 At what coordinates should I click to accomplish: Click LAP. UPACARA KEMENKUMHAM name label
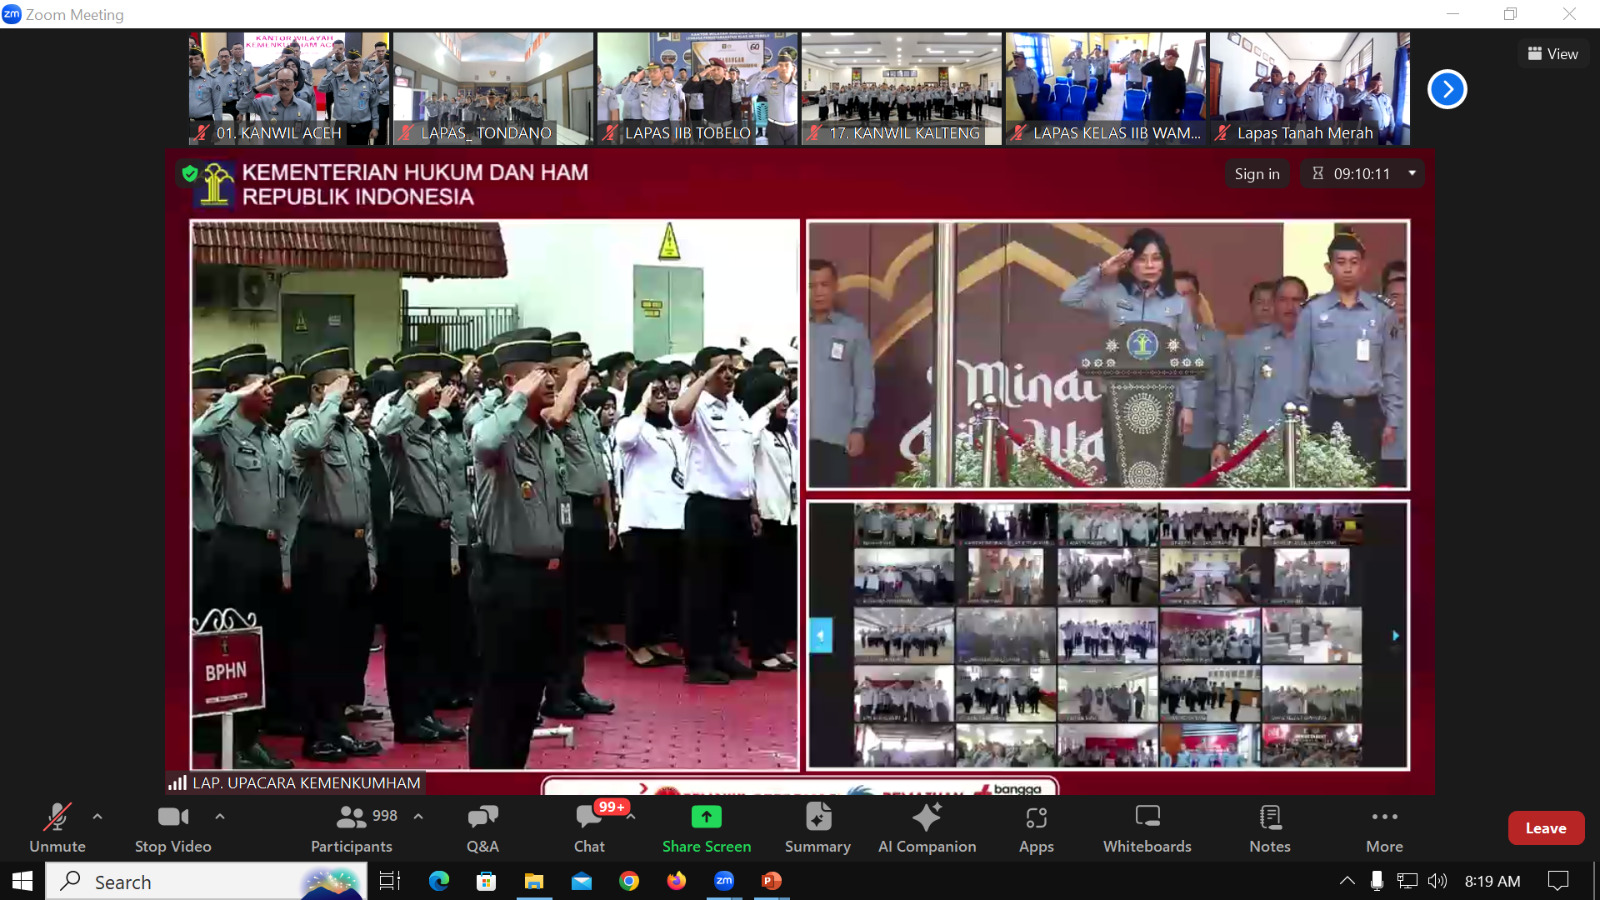click(x=296, y=783)
